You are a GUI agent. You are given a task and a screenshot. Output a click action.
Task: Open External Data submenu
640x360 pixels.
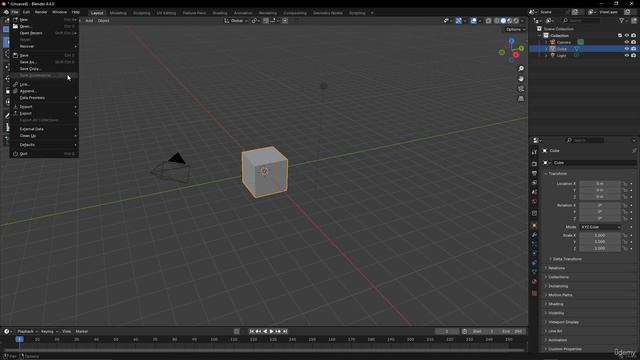[44, 129]
